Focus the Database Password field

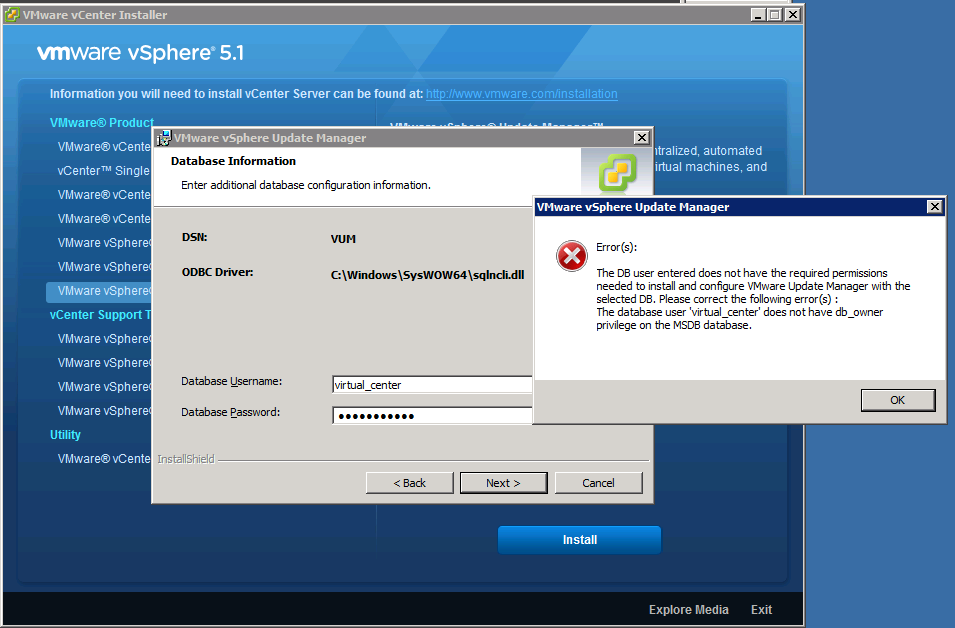tap(432, 415)
